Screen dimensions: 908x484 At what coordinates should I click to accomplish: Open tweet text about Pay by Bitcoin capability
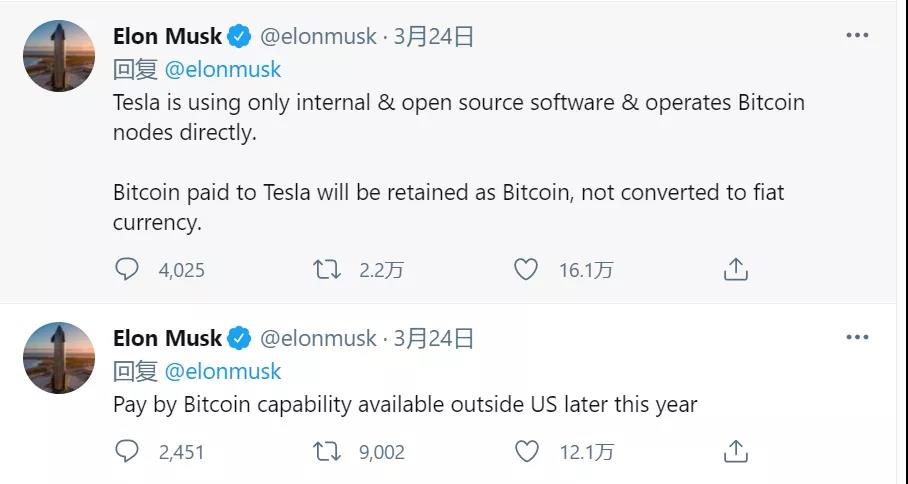[405, 404]
